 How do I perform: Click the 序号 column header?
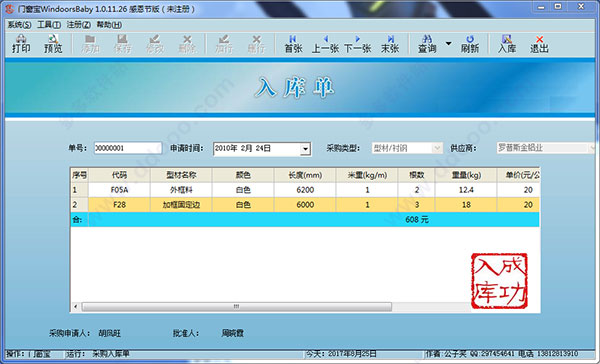tap(80, 175)
